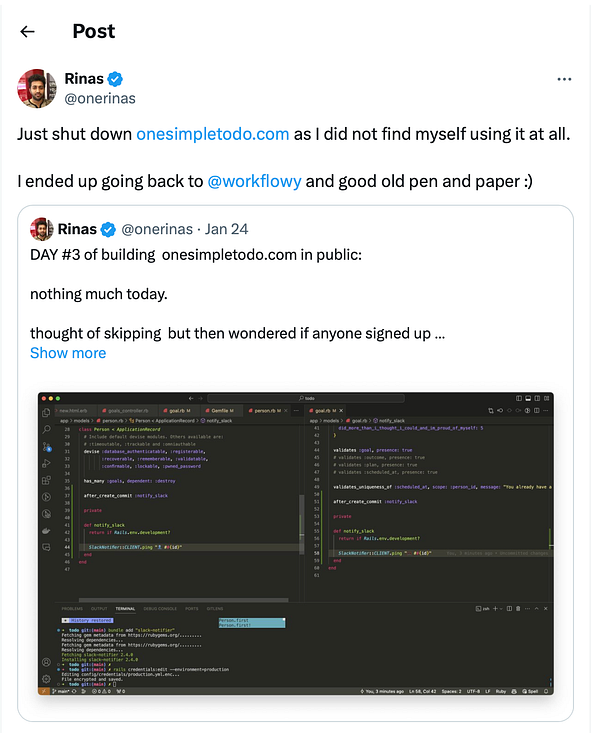The image size is (600, 733).
Task: Click the @onerinas handle under the author name
Action: [x=99, y=98]
